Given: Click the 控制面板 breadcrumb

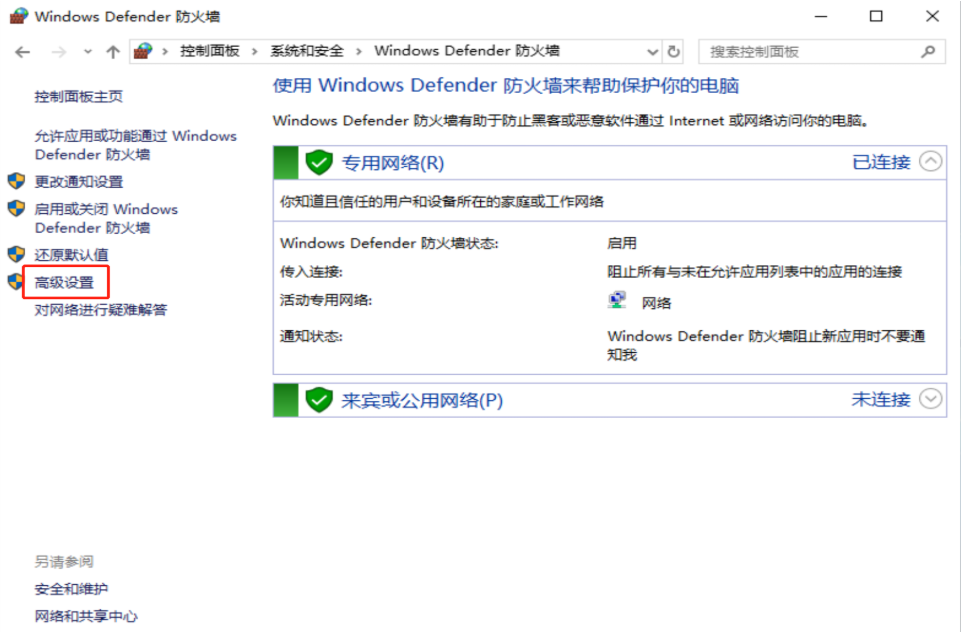Looking at the screenshot, I should (210, 51).
